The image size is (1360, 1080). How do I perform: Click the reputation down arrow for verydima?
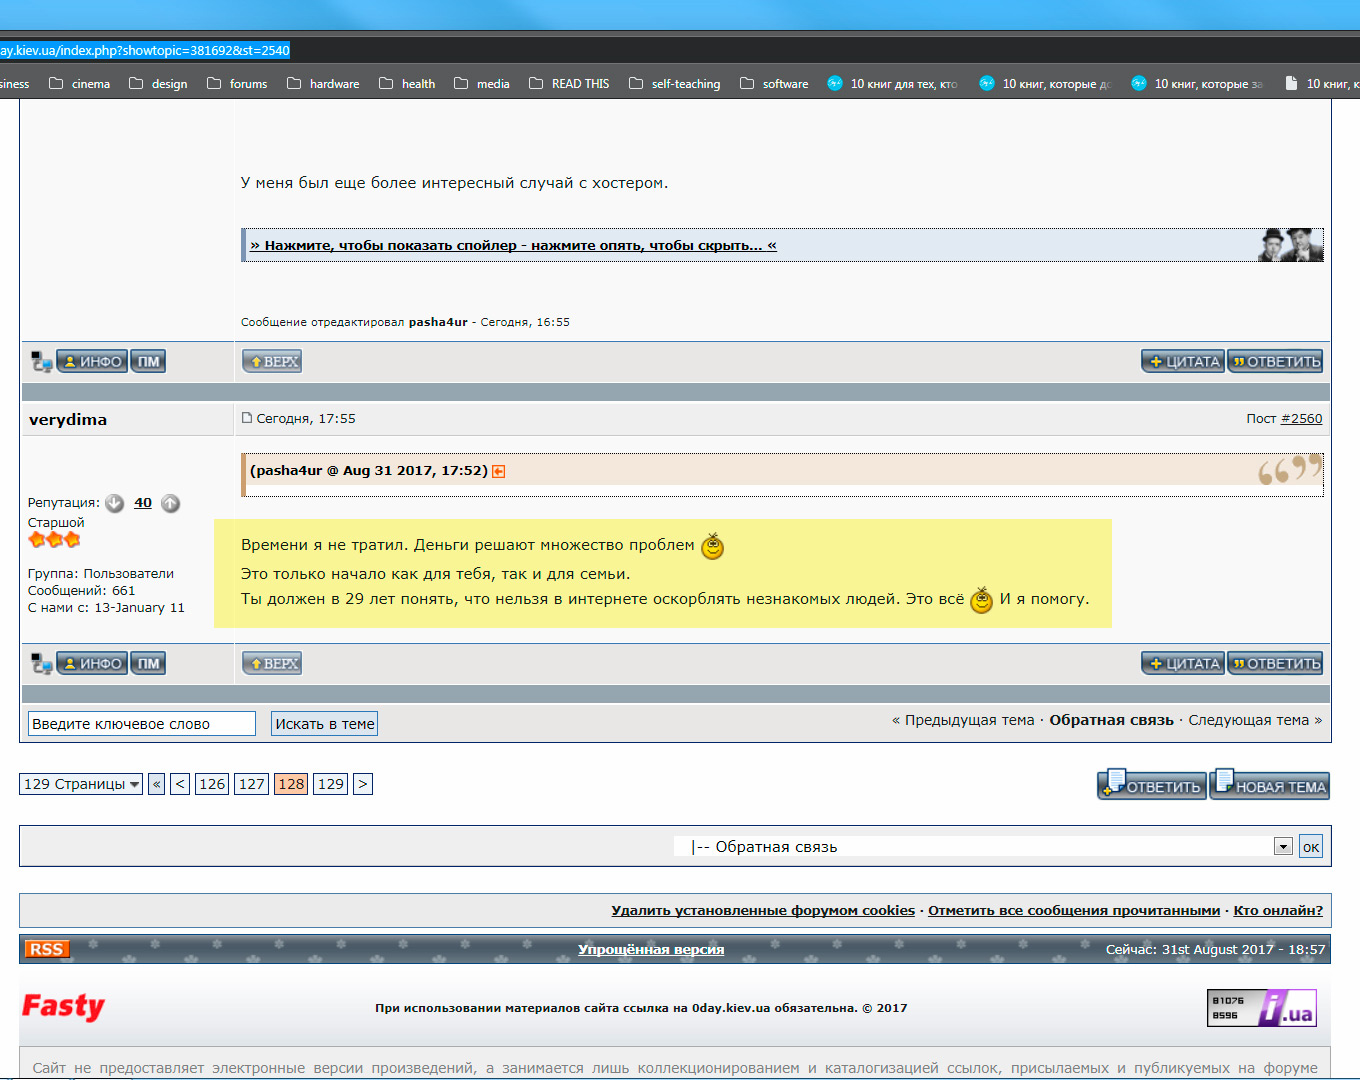(x=115, y=503)
